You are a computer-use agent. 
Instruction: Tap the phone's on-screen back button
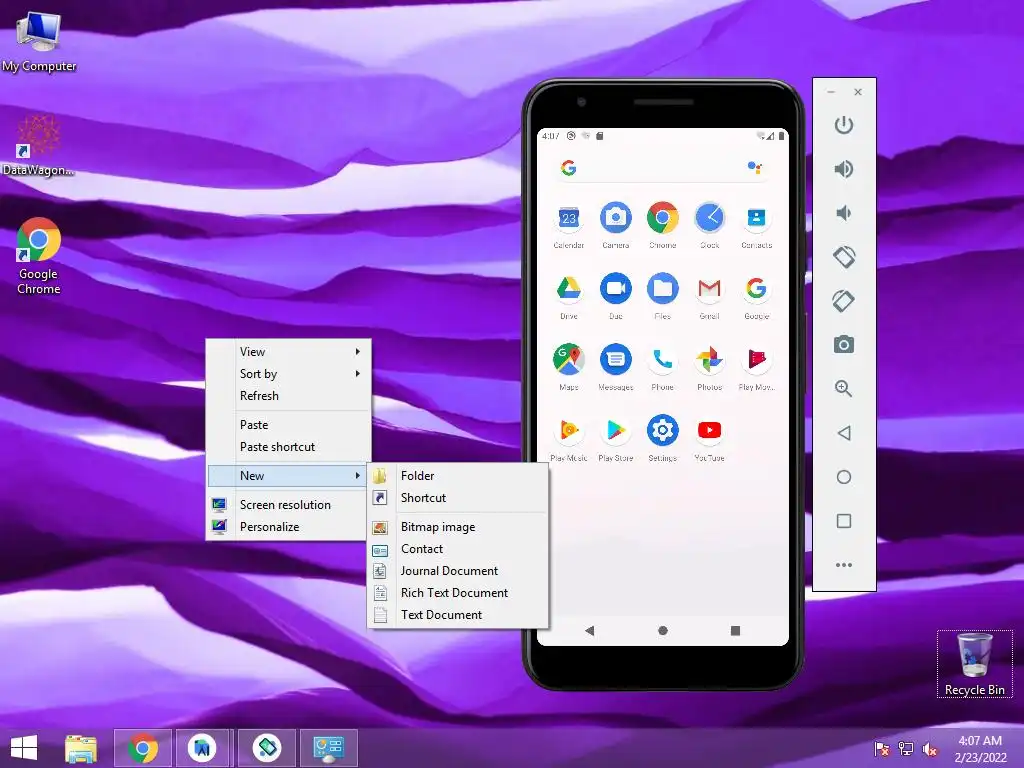590,630
